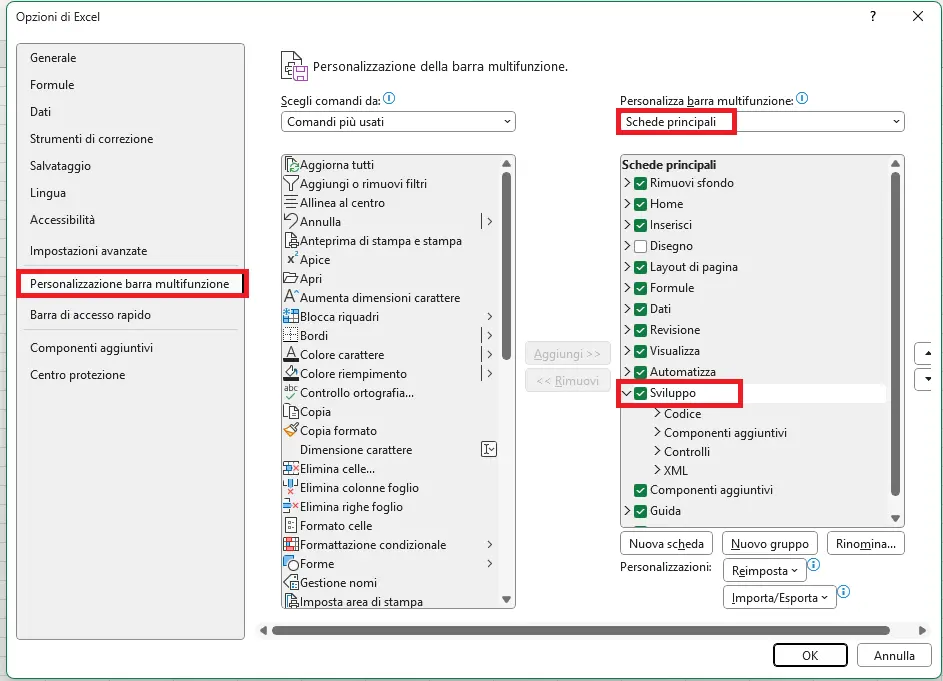
Task: Toggle the Automatizza tab checkbox
Action: (640, 372)
